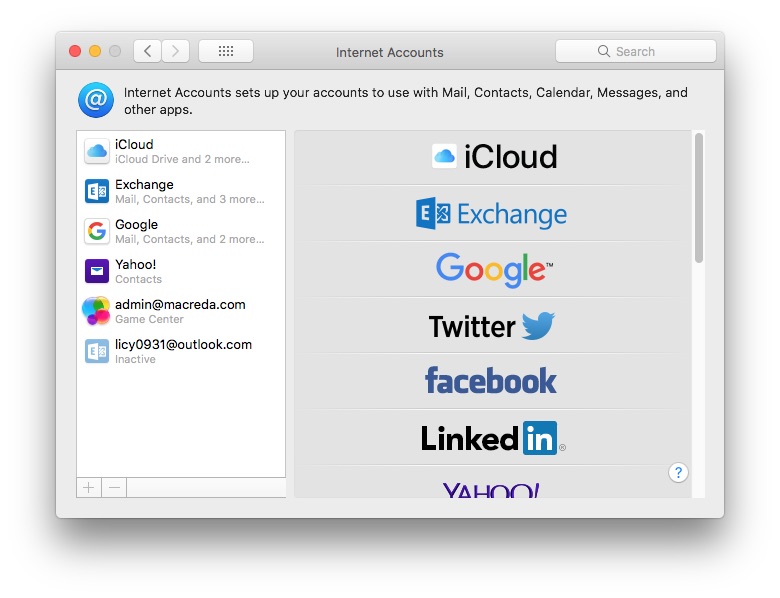Click the Yahoo! purple mail icon
This screenshot has height=598, width=780.
pyautogui.click(x=97, y=271)
